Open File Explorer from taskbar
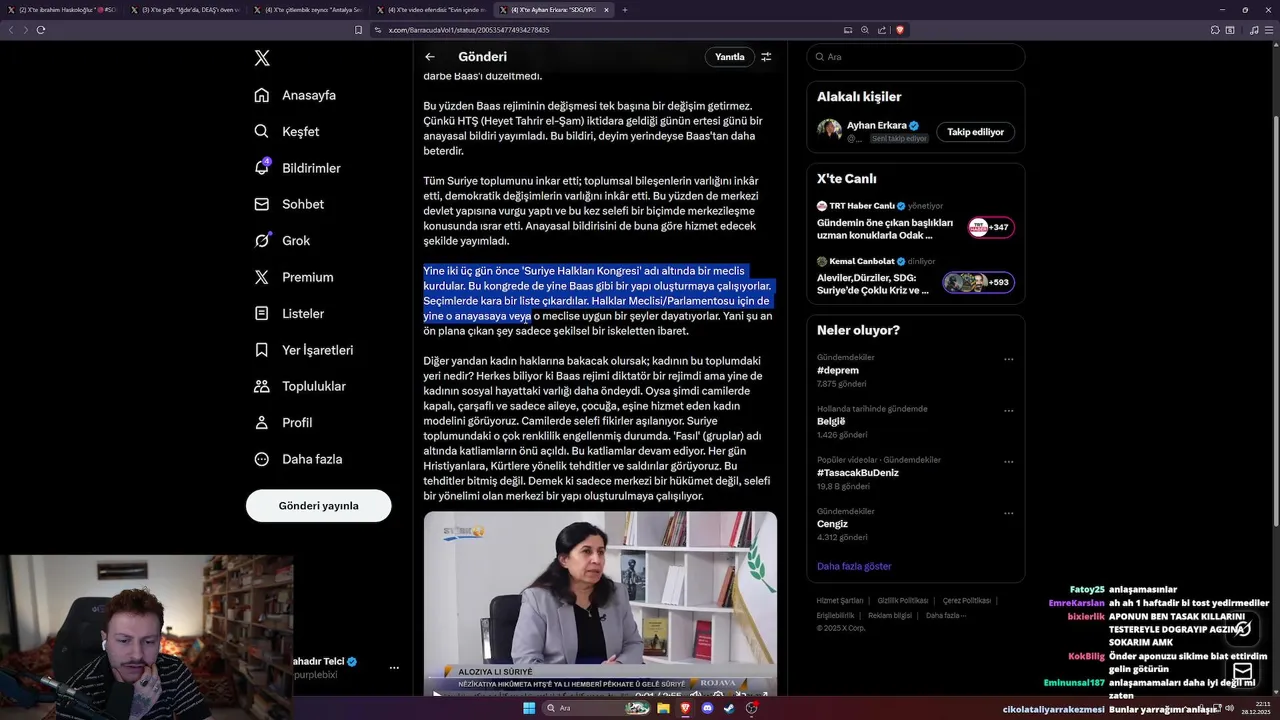The width and height of the screenshot is (1280, 720). pos(663,708)
